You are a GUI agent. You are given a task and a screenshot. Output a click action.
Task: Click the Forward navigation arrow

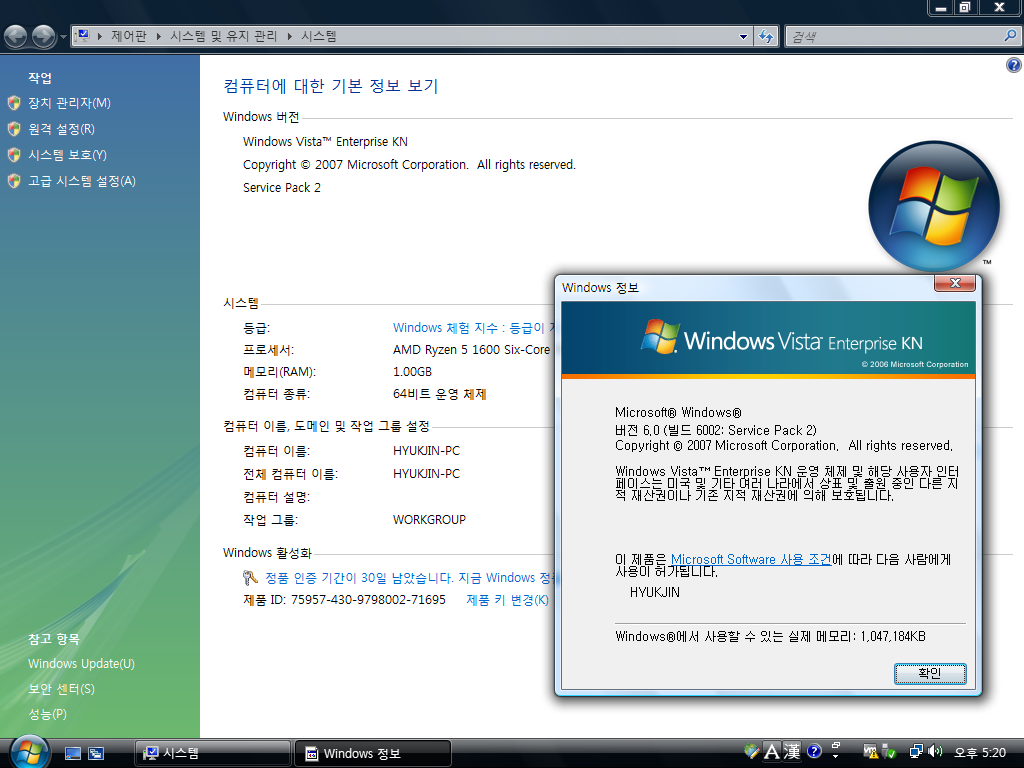point(44,37)
